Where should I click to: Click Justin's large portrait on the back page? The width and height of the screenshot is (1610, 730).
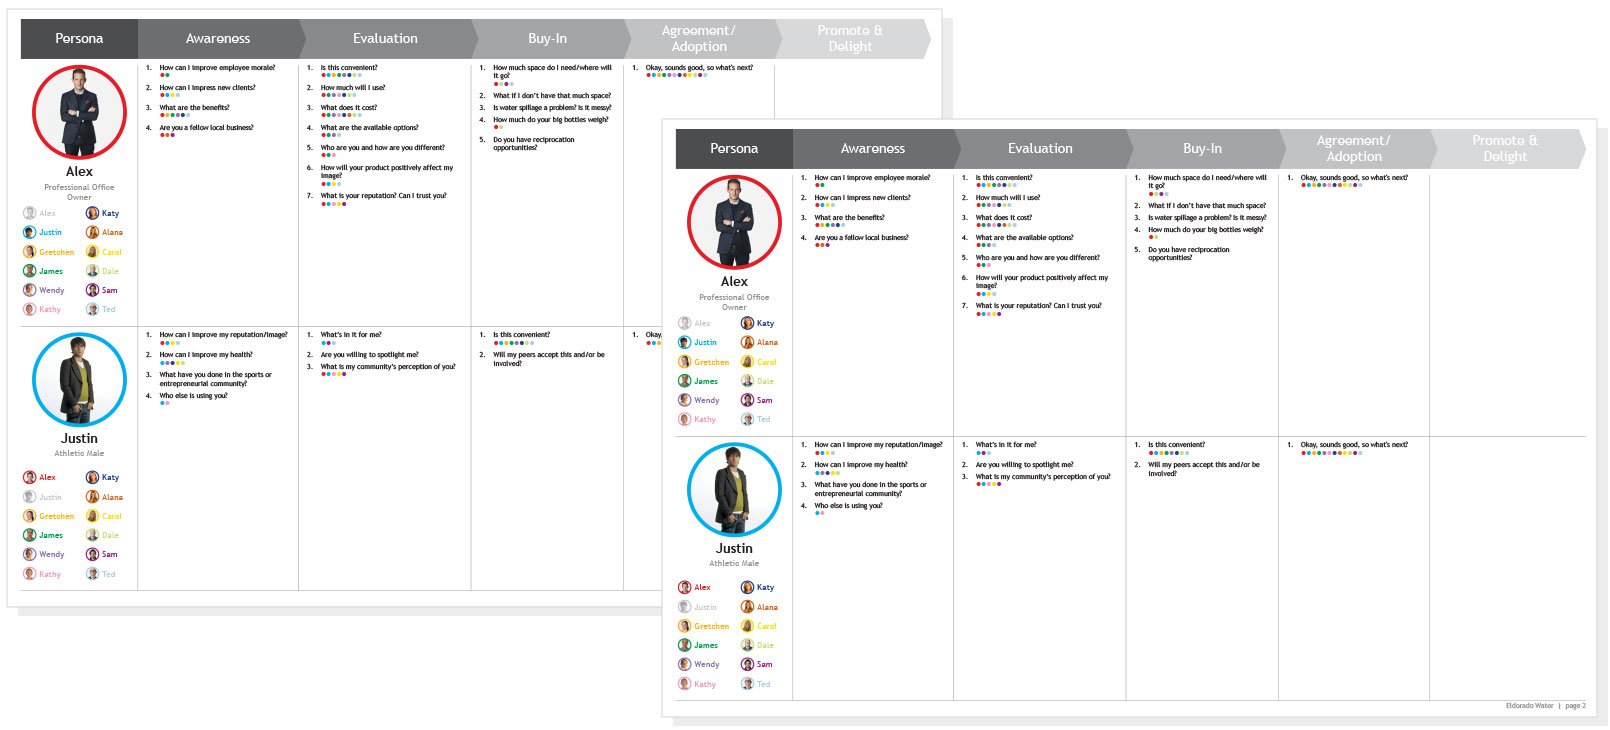[x=79, y=380]
